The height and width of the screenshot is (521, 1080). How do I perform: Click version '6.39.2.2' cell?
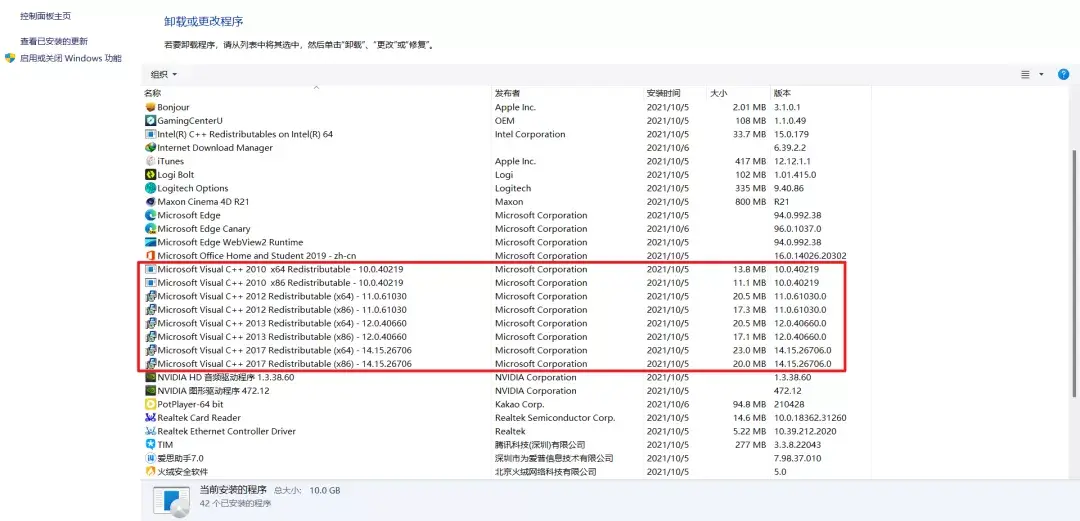click(789, 147)
